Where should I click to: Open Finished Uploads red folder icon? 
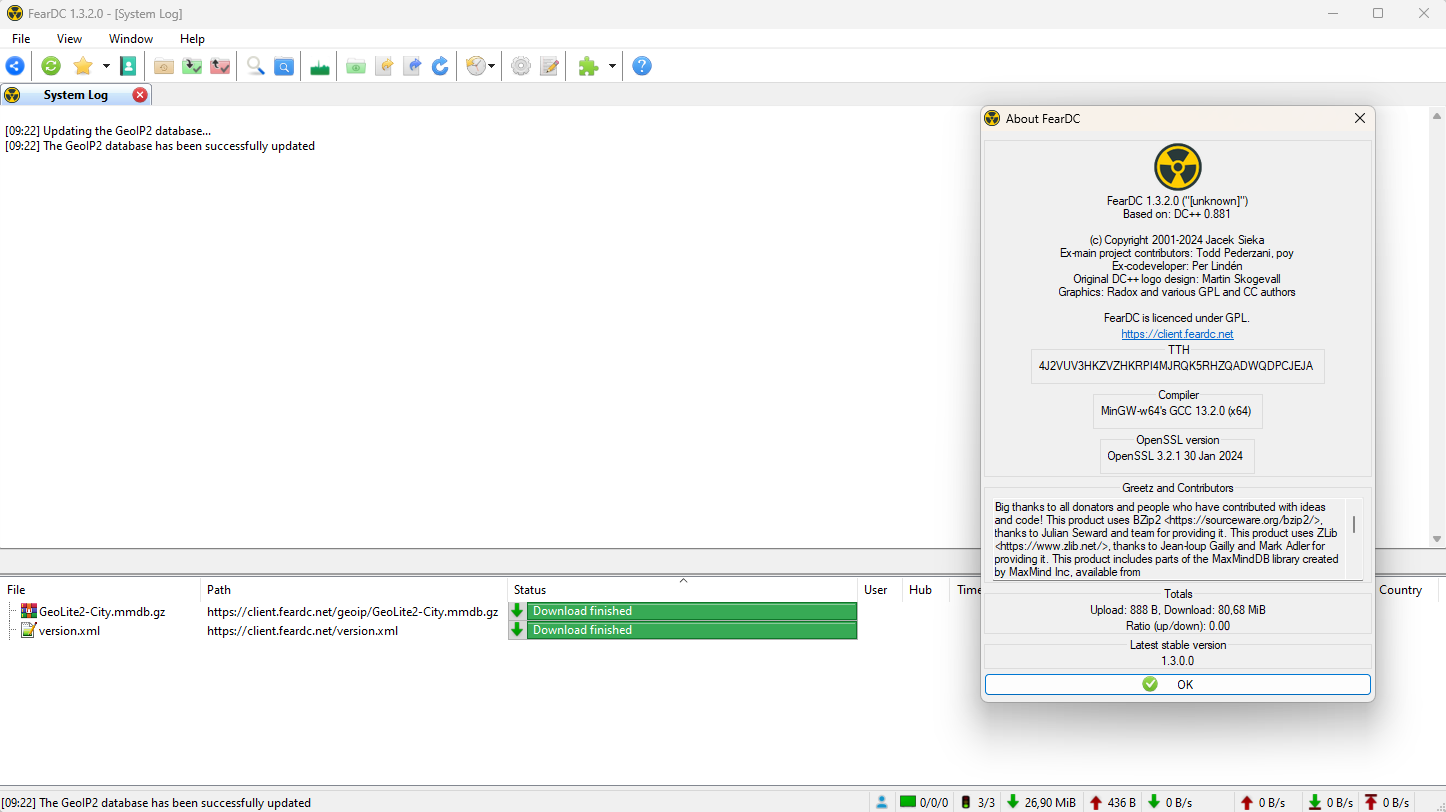point(220,66)
